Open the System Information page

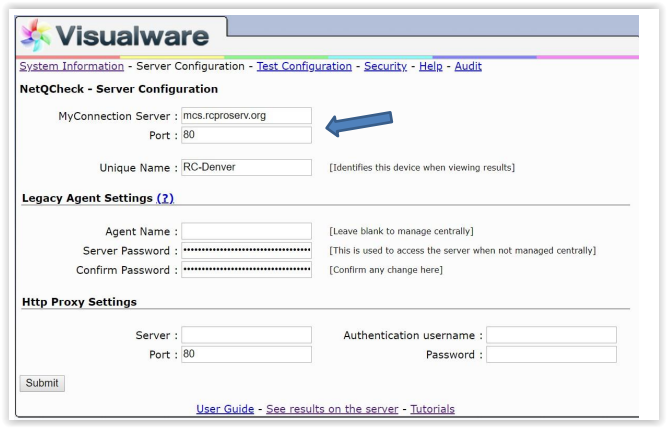coord(71,66)
